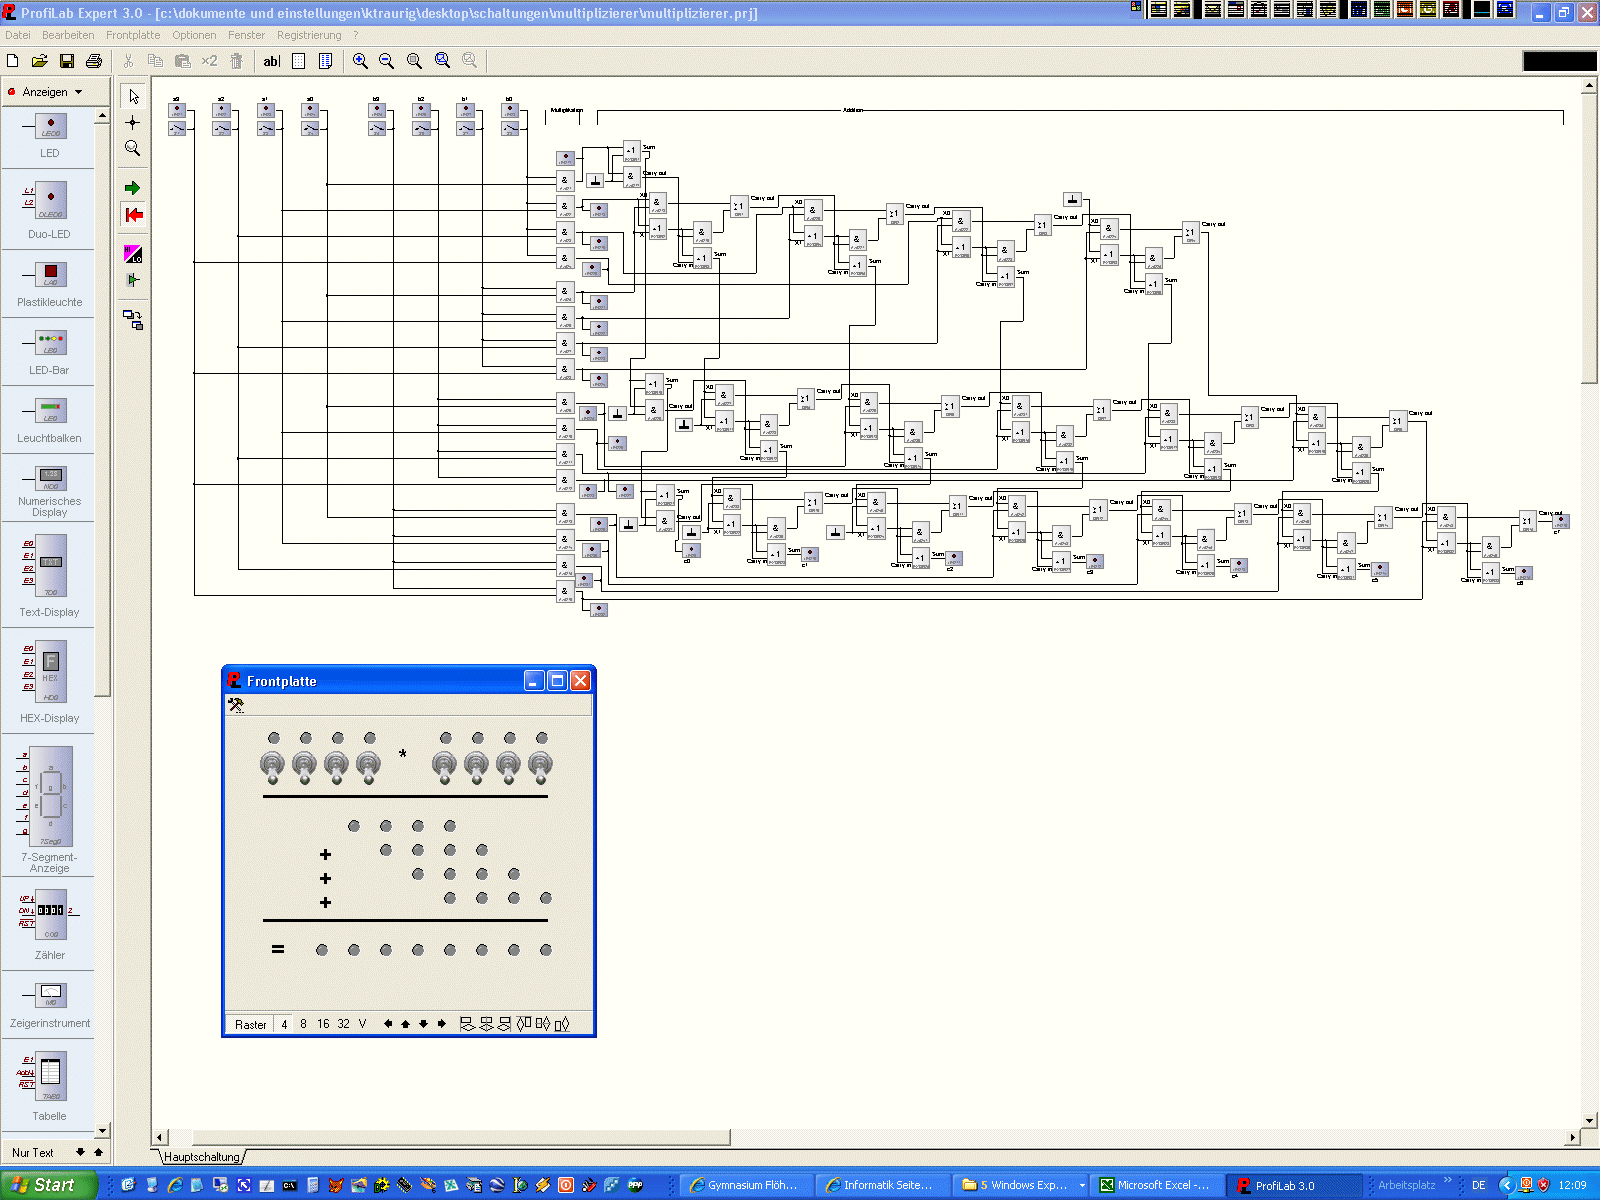Flip the first toggle switch in Frontplatte
This screenshot has width=1600, height=1200.
[x=273, y=767]
